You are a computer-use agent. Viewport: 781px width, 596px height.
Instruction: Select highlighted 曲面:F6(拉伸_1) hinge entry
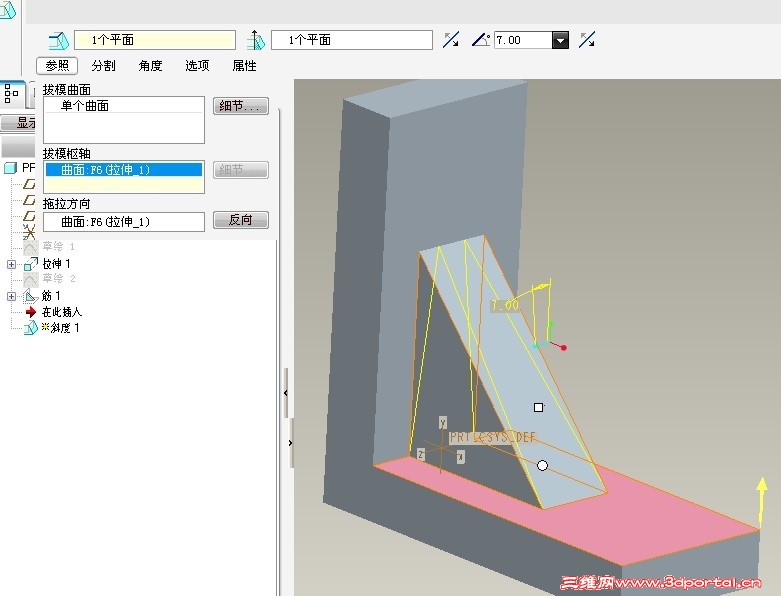(x=124, y=170)
